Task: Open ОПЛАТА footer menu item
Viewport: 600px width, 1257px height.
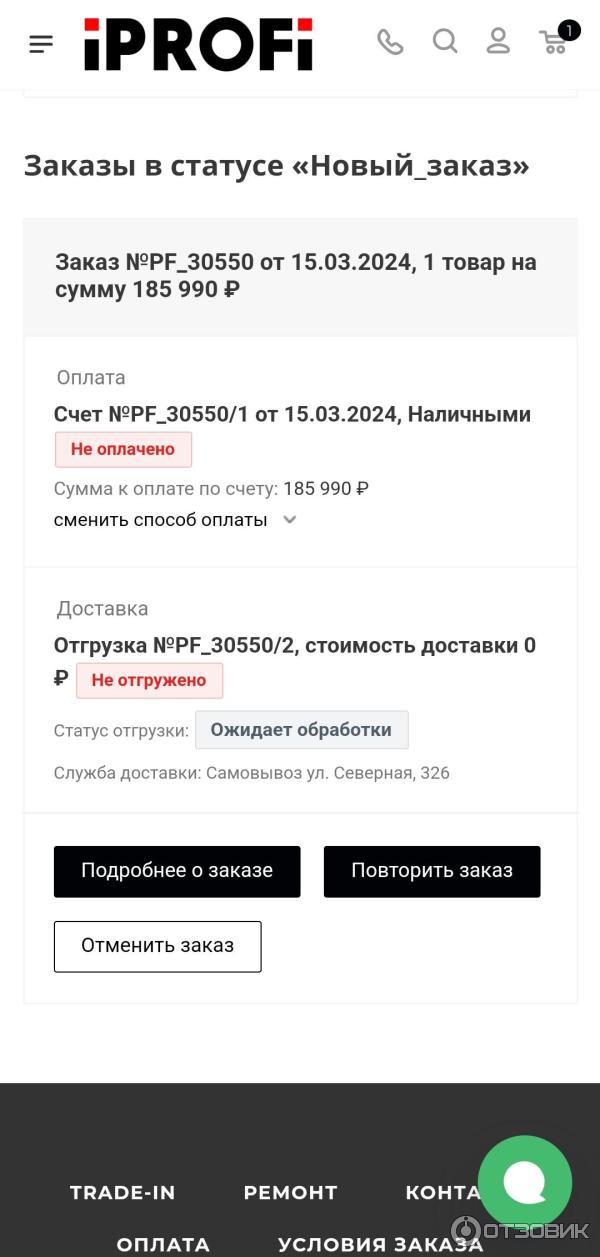Action: coord(163,1245)
